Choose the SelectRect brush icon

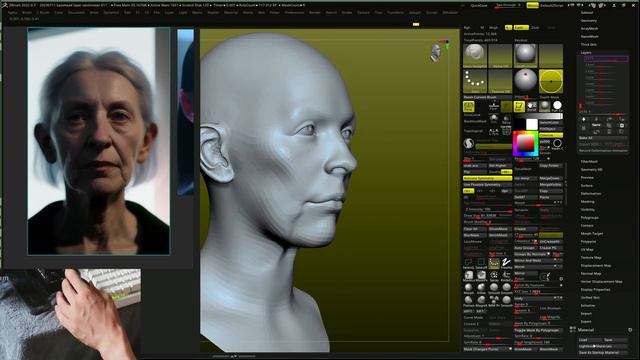coord(482,263)
